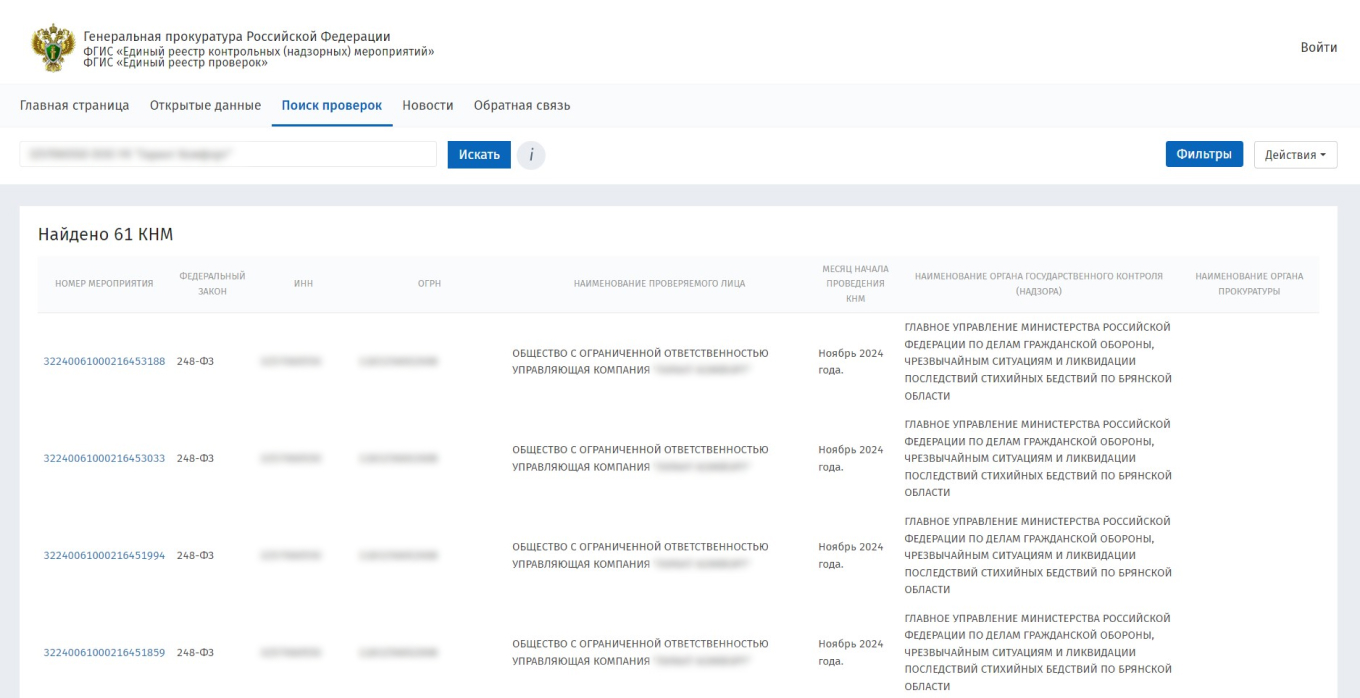
Task: Click the info icon beside search
Action: (531, 155)
